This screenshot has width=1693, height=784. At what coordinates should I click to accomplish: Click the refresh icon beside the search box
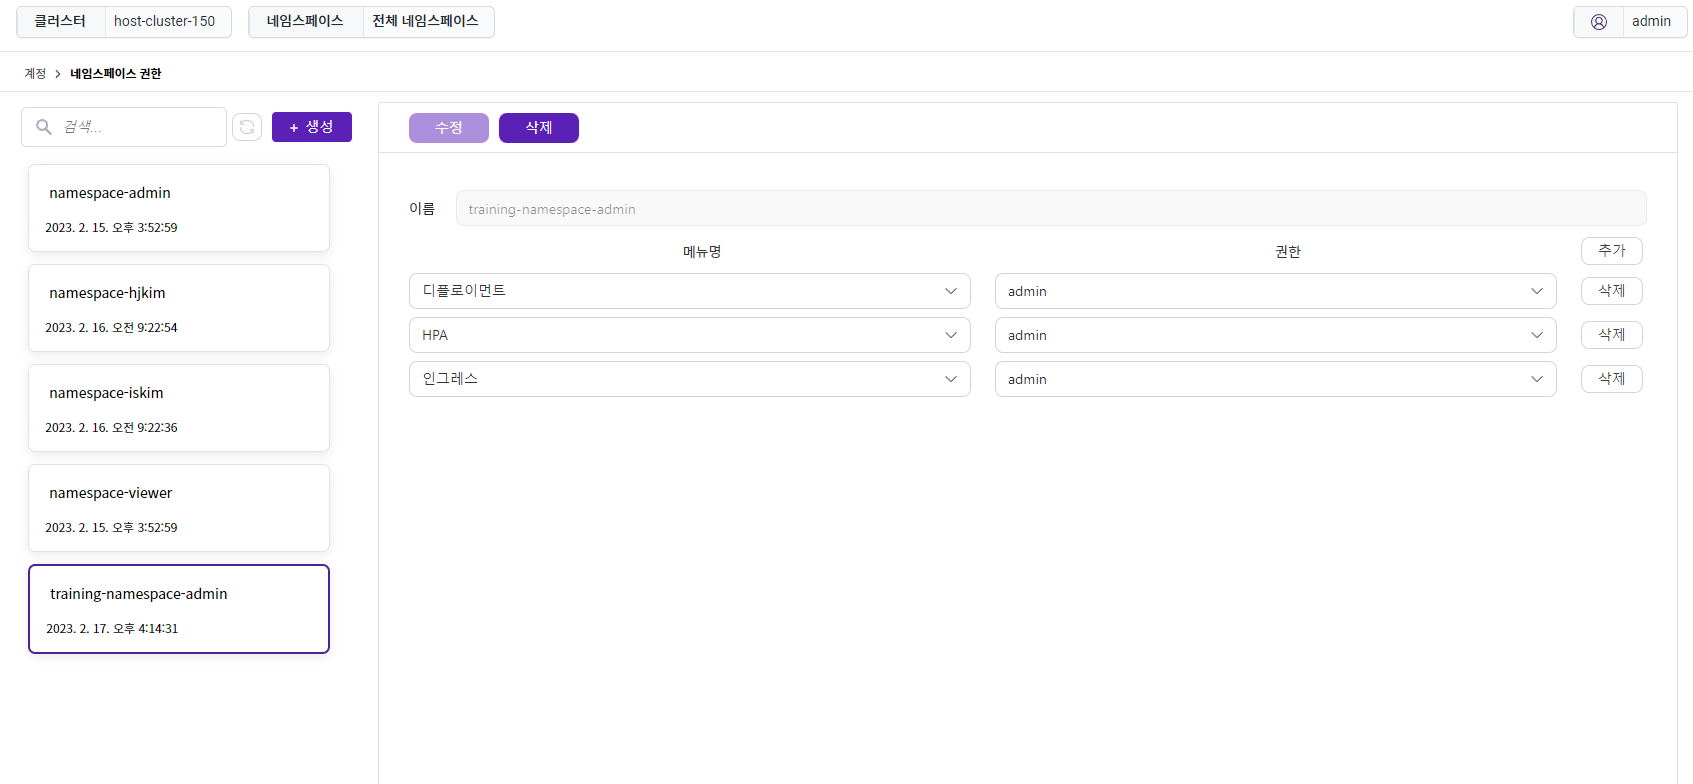click(x=247, y=127)
